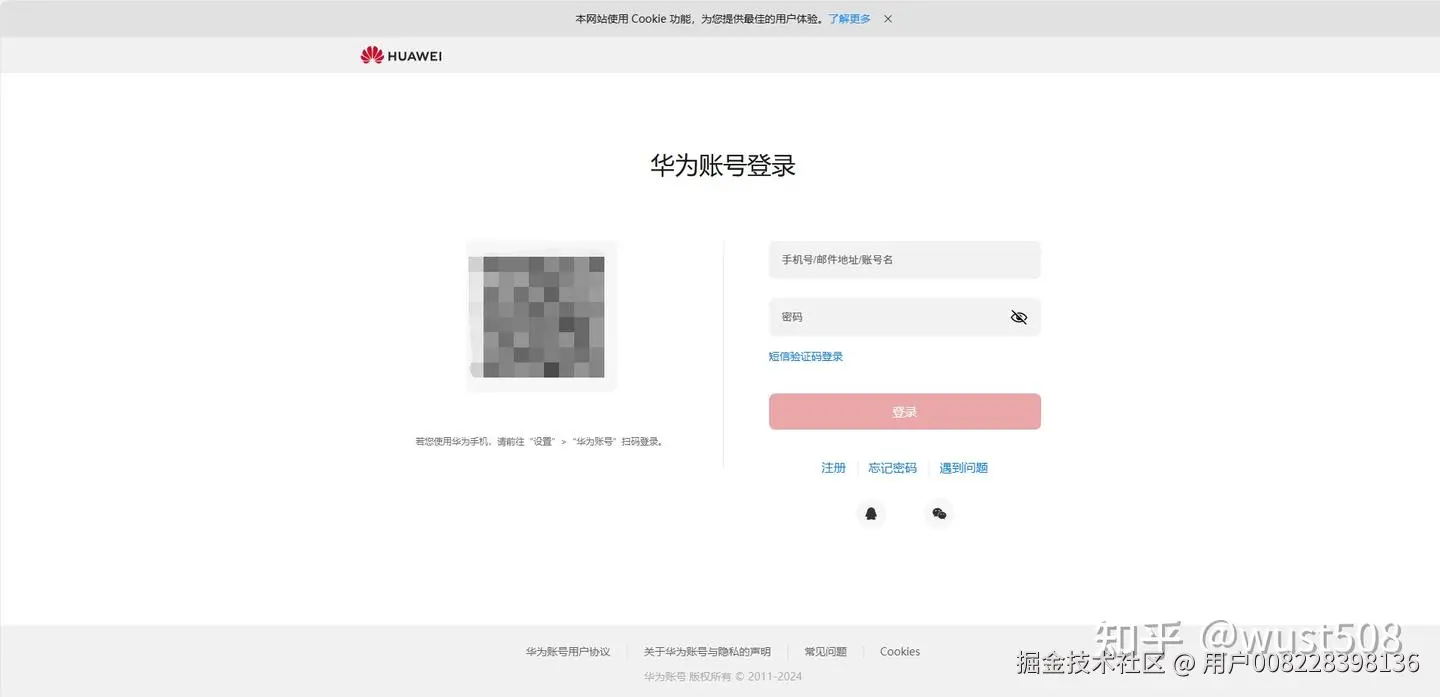Open 常见问题 footer link
1440x697 pixels.
826,652
